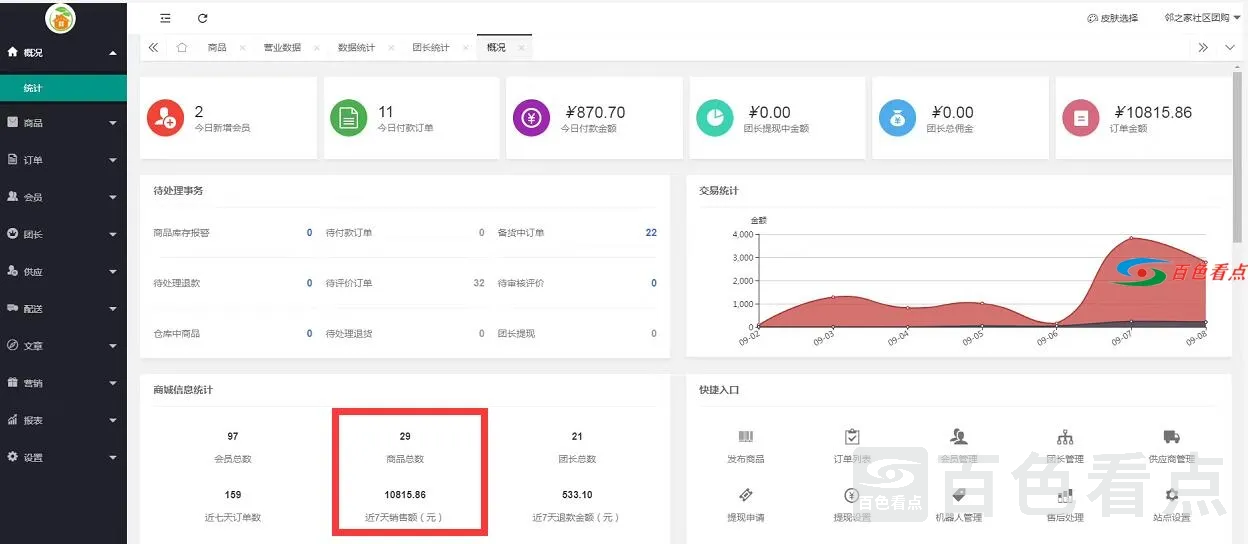The image size is (1248, 544).
Task: Switch to the 团长统计 tab
Action: (431, 47)
